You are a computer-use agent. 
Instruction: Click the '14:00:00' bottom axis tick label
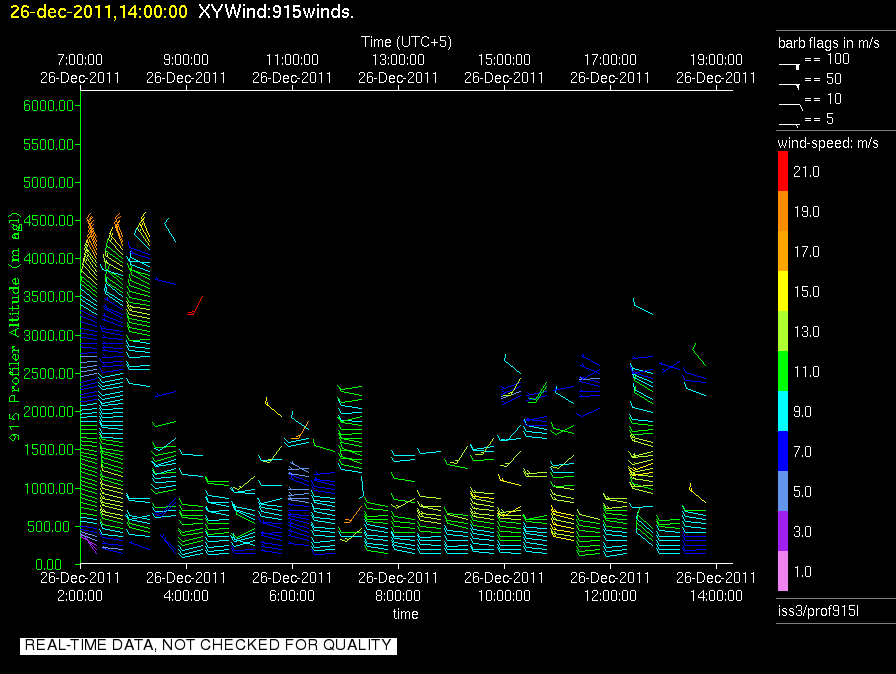pos(716,596)
